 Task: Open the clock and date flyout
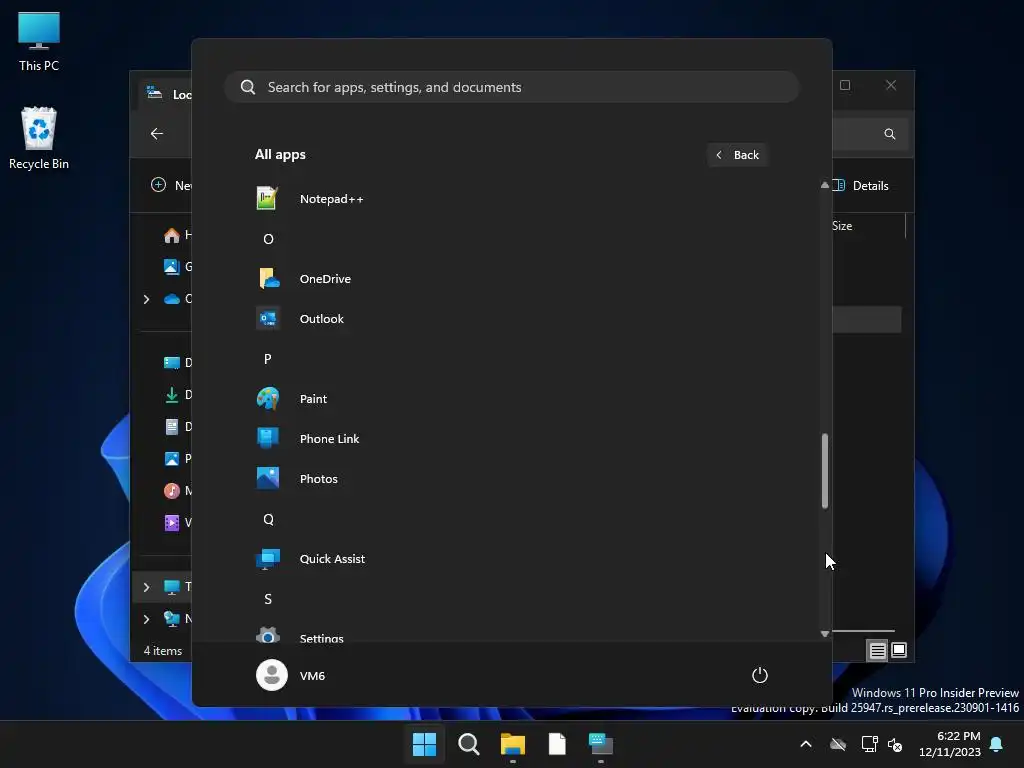click(x=950, y=744)
